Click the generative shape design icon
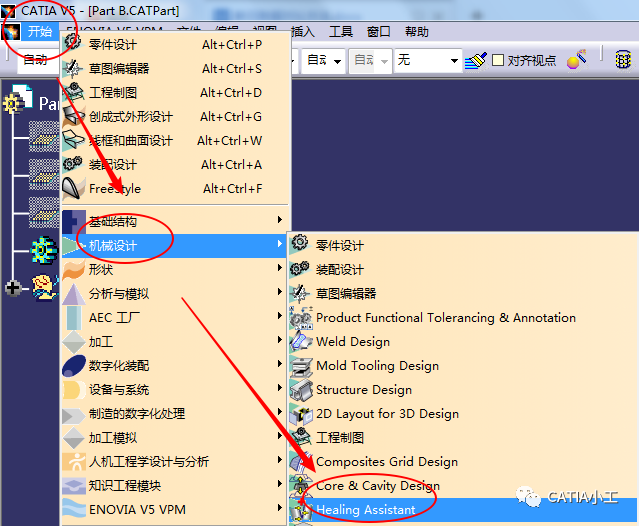The width and height of the screenshot is (639, 526). click(x=74, y=116)
